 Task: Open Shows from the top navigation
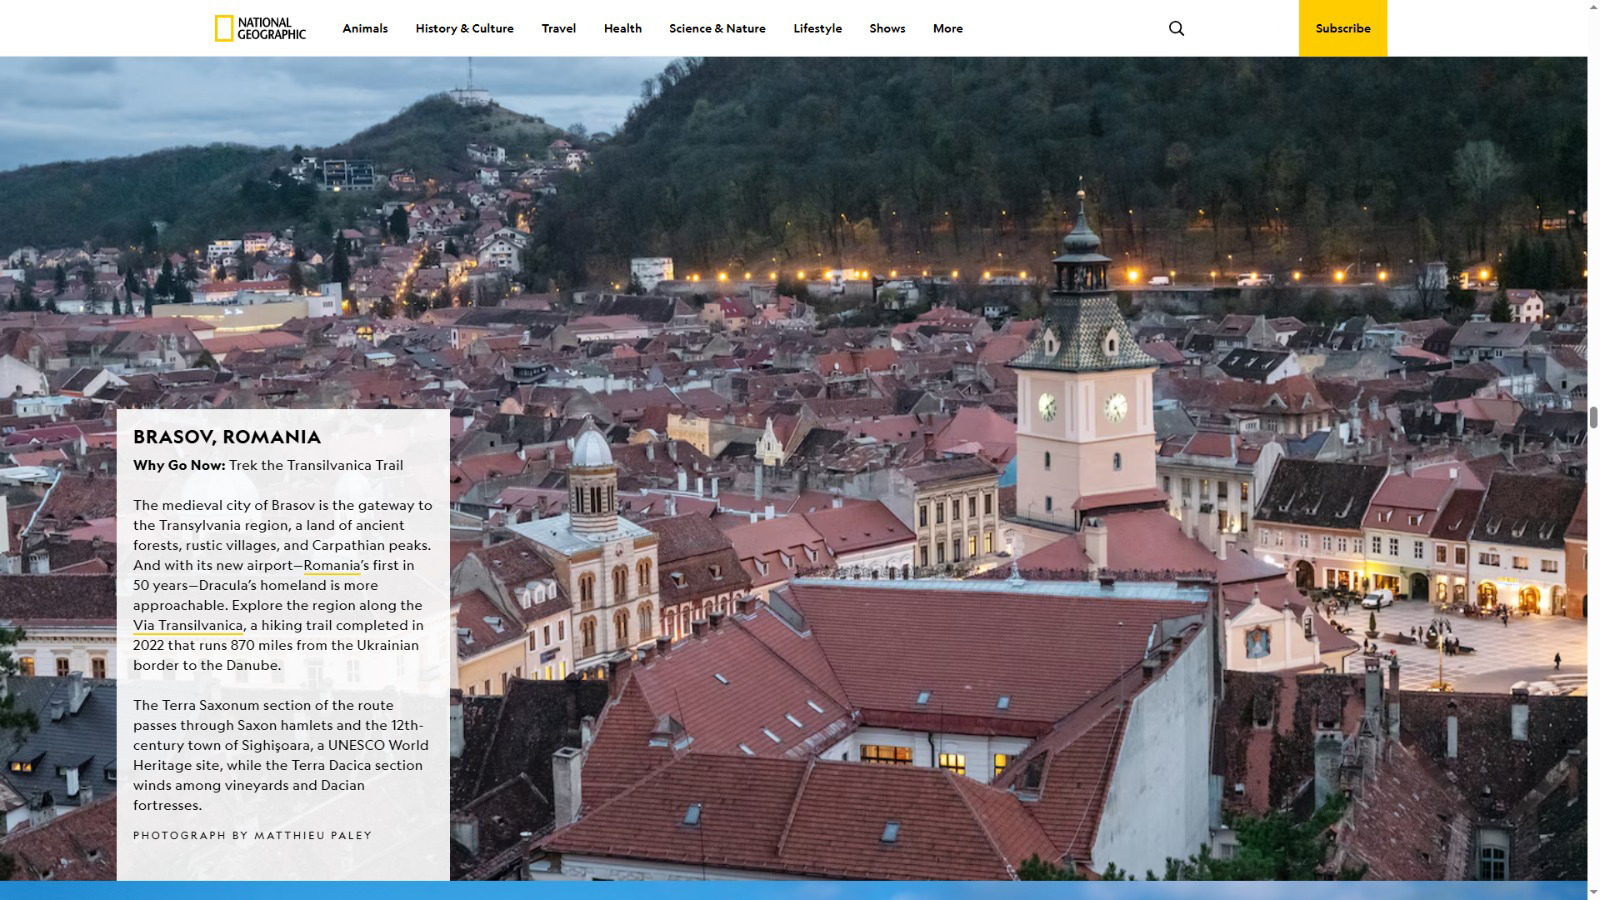click(887, 28)
